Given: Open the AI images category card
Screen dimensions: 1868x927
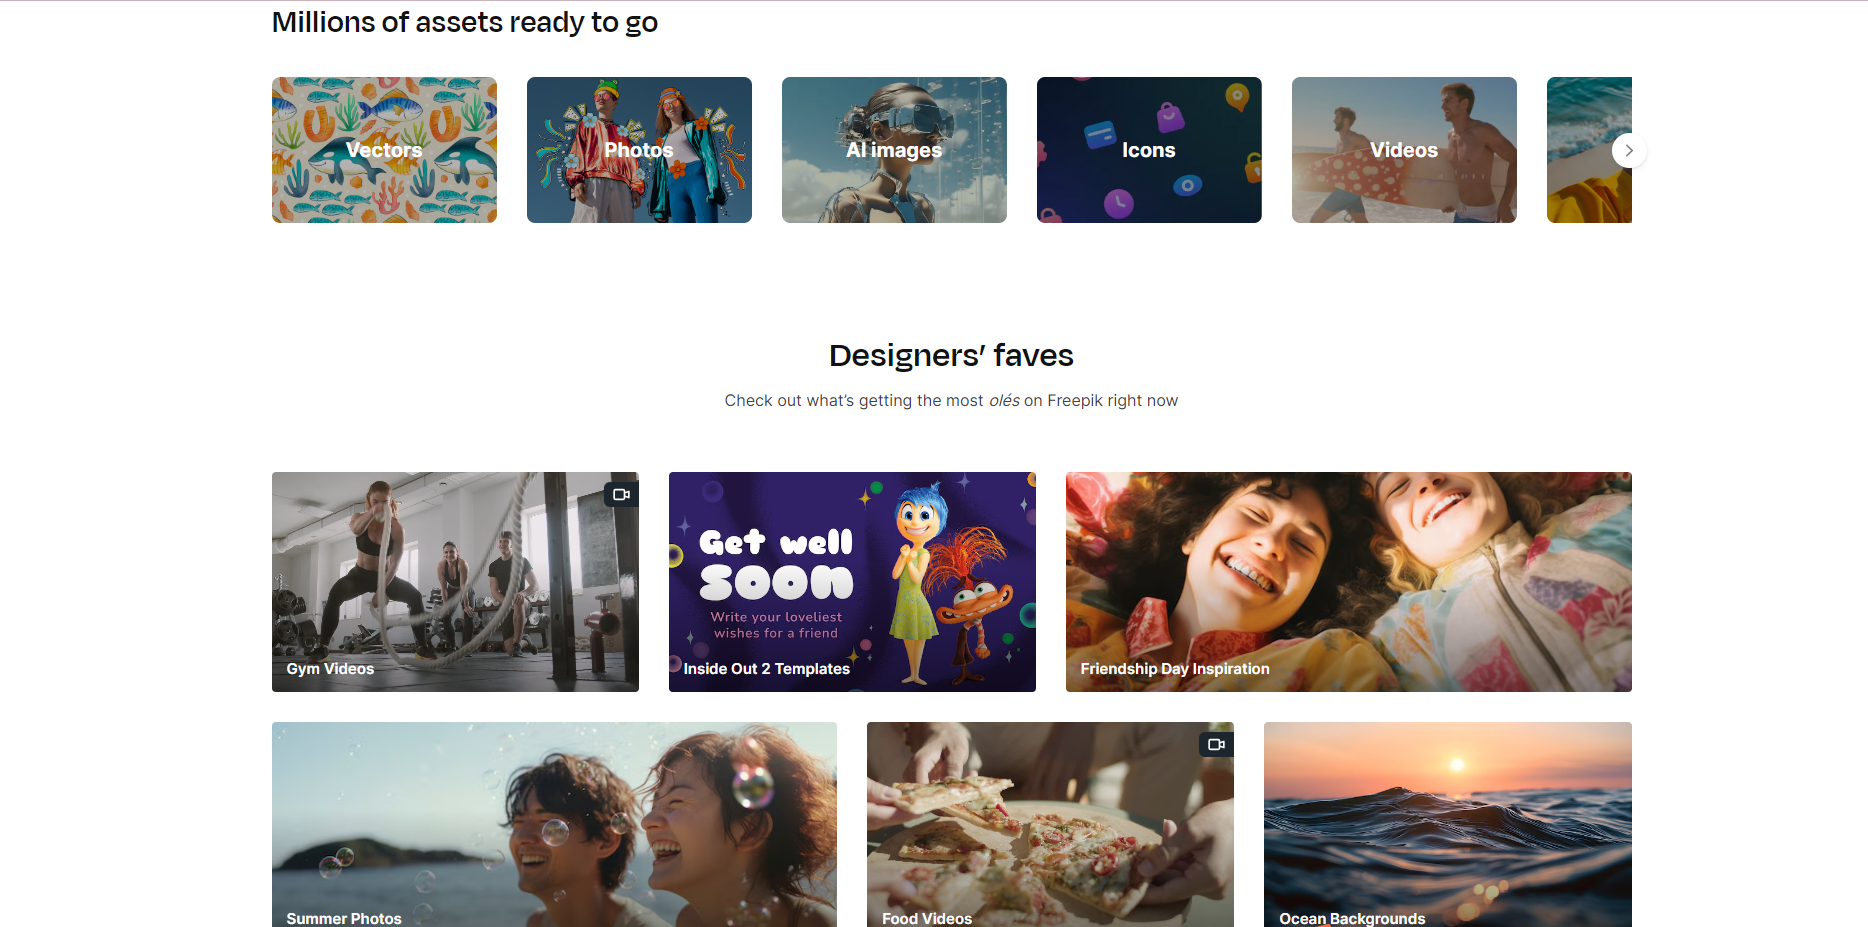Looking at the screenshot, I should (894, 150).
